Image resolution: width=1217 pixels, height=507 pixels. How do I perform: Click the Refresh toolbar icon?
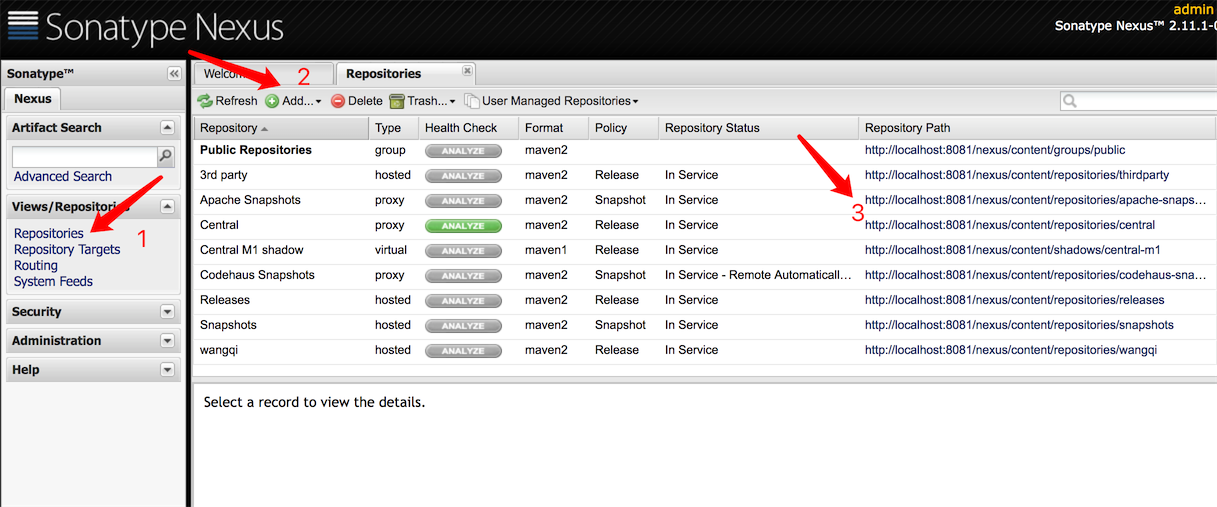(x=205, y=101)
